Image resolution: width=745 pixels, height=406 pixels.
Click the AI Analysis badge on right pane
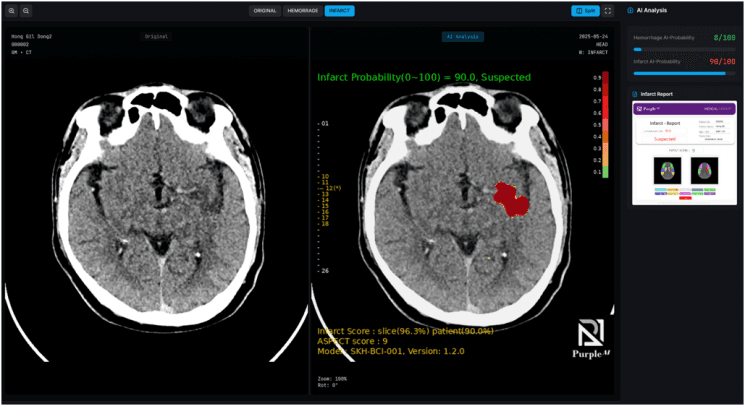pyautogui.click(x=463, y=37)
